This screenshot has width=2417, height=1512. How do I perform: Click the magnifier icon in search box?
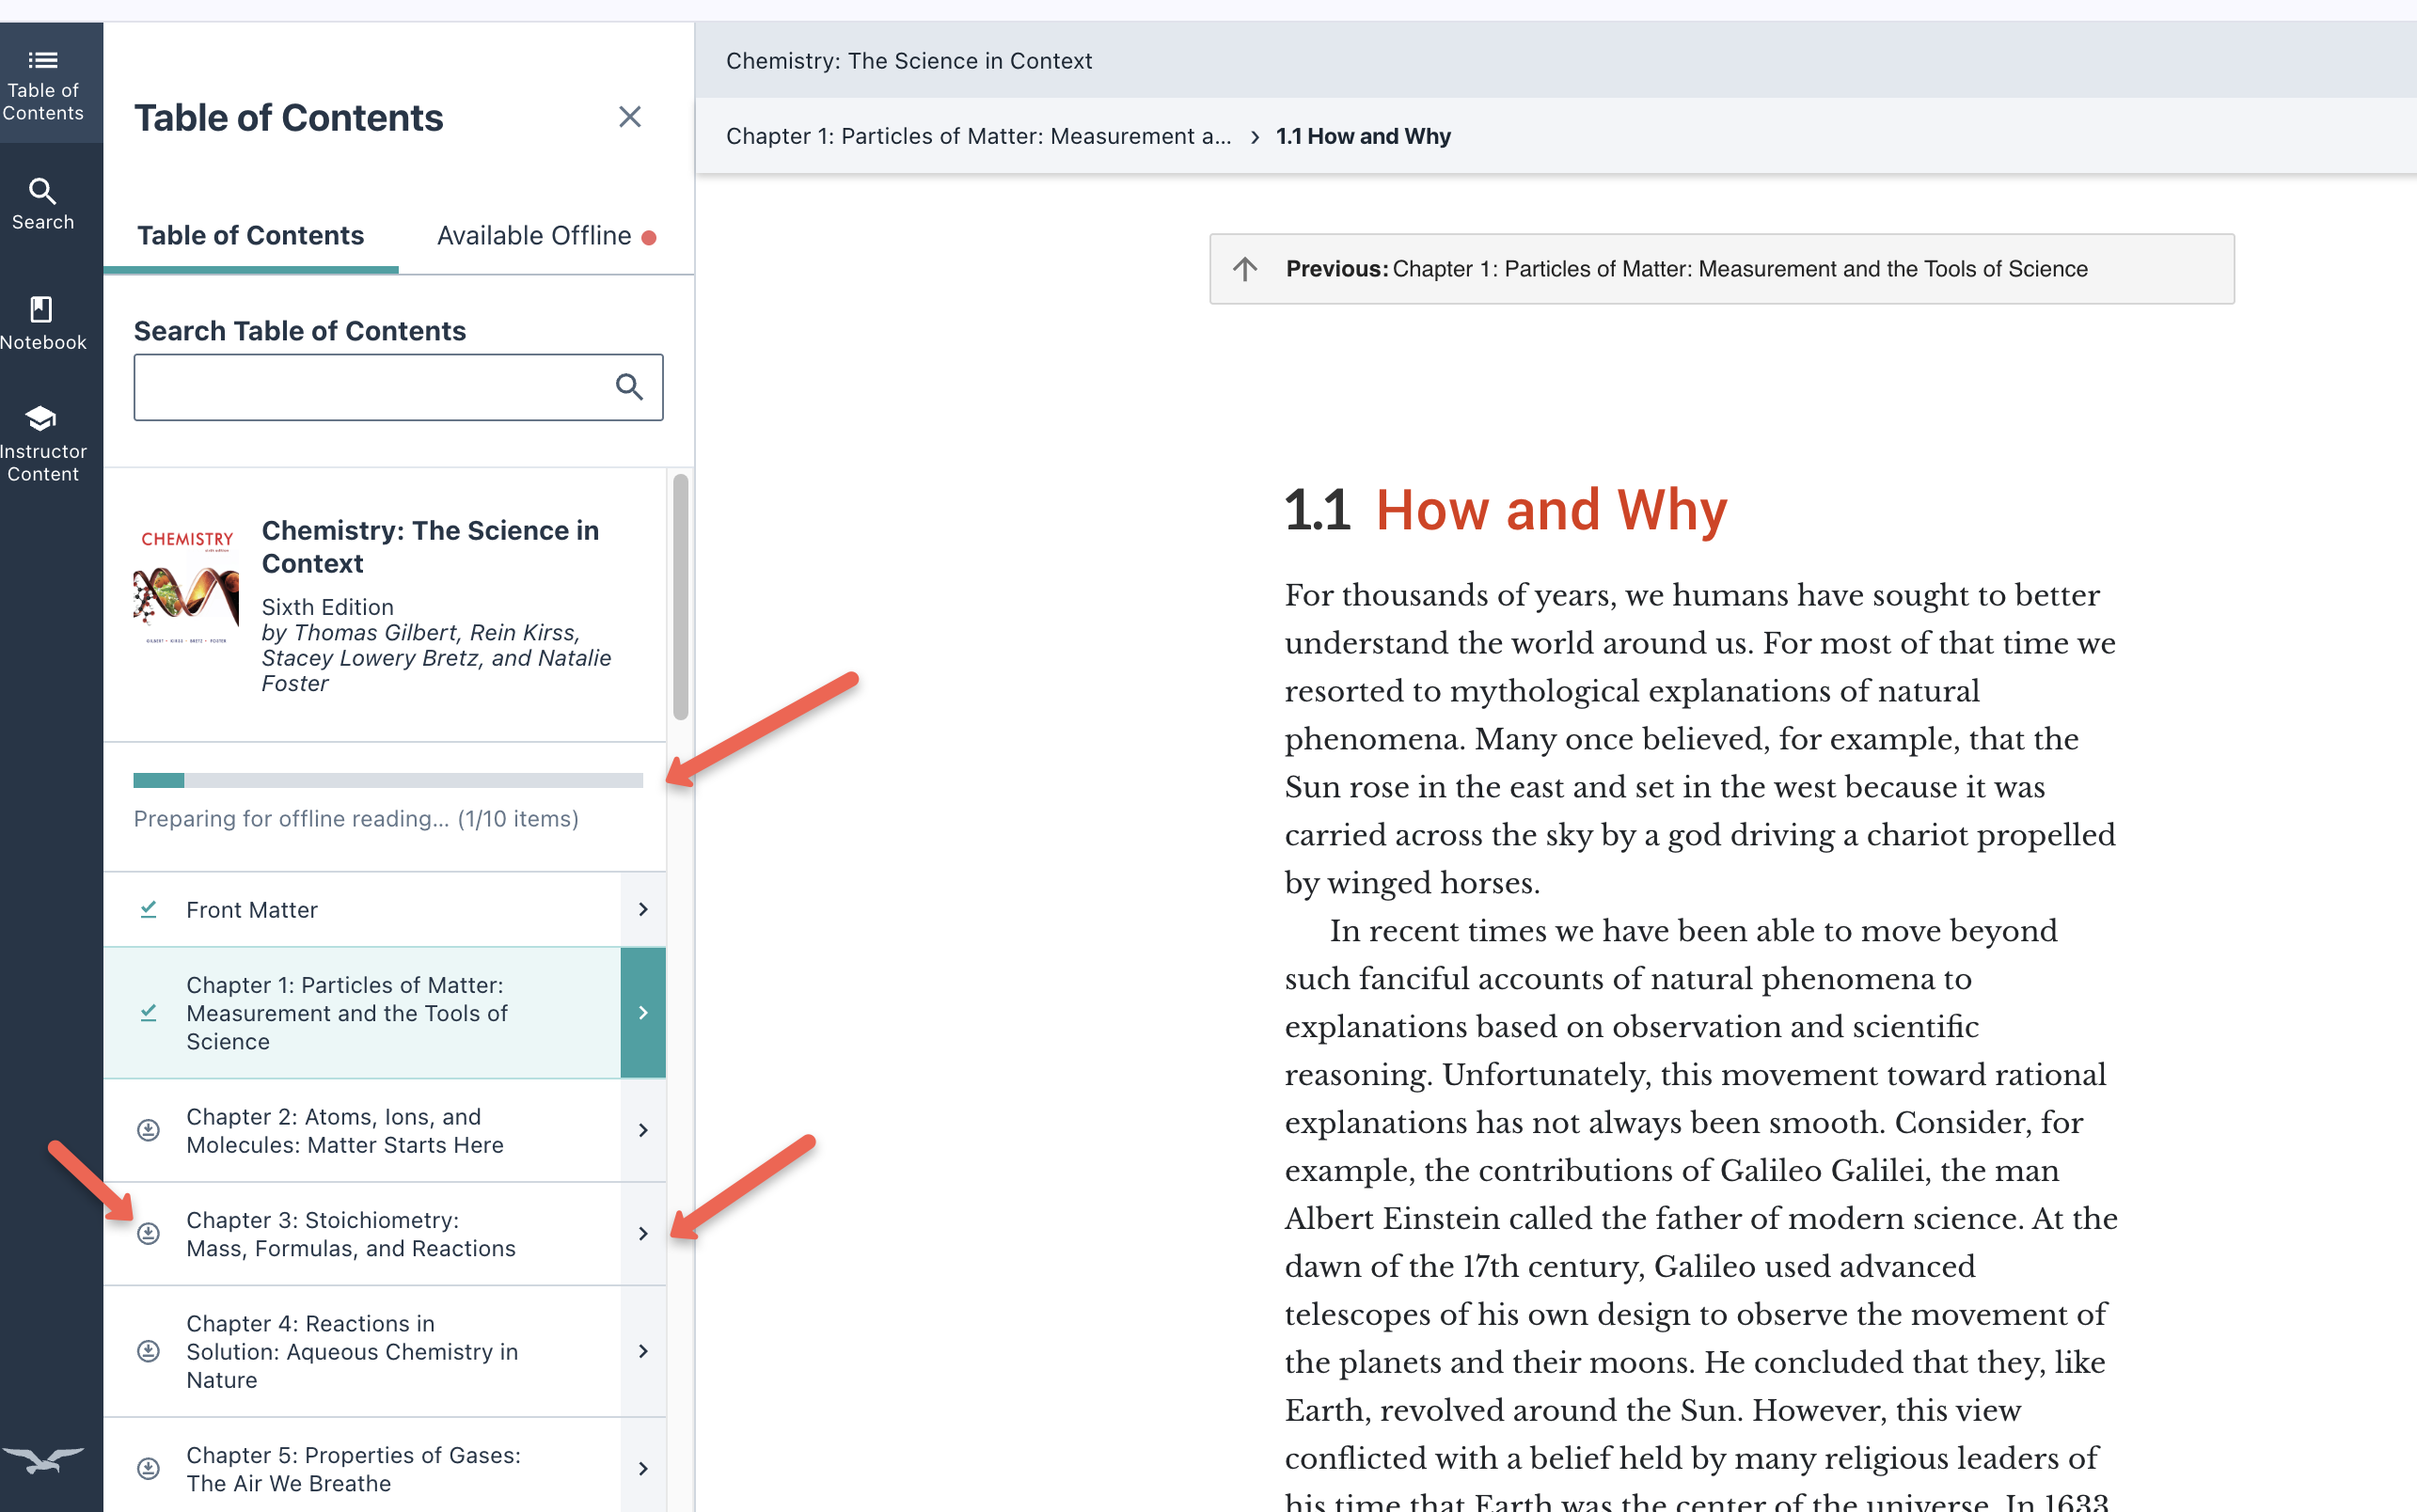[628, 386]
